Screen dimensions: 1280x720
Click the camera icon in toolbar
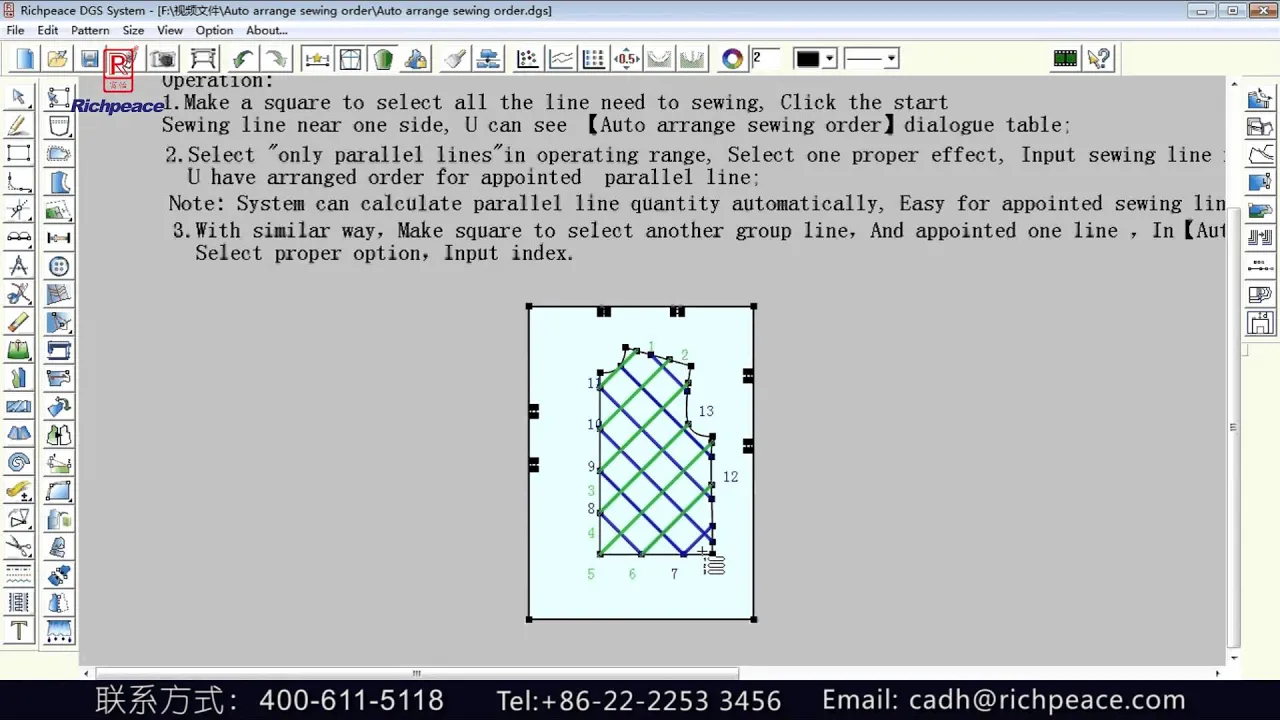(163, 59)
